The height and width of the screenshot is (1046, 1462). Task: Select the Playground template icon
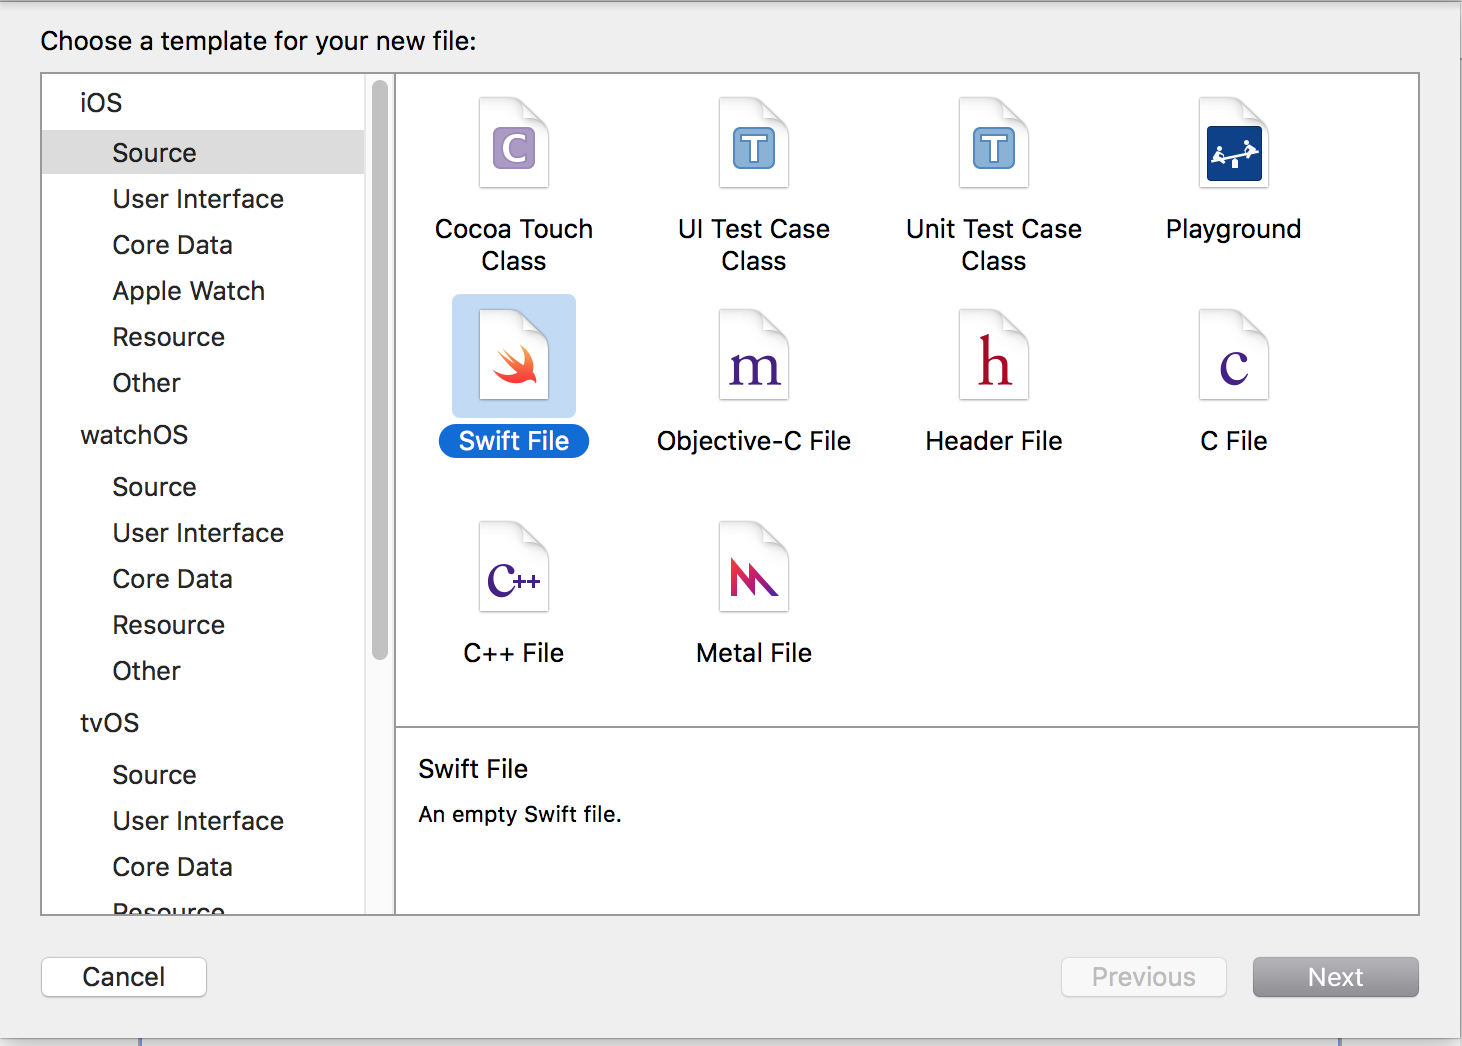tap(1234, 143)
